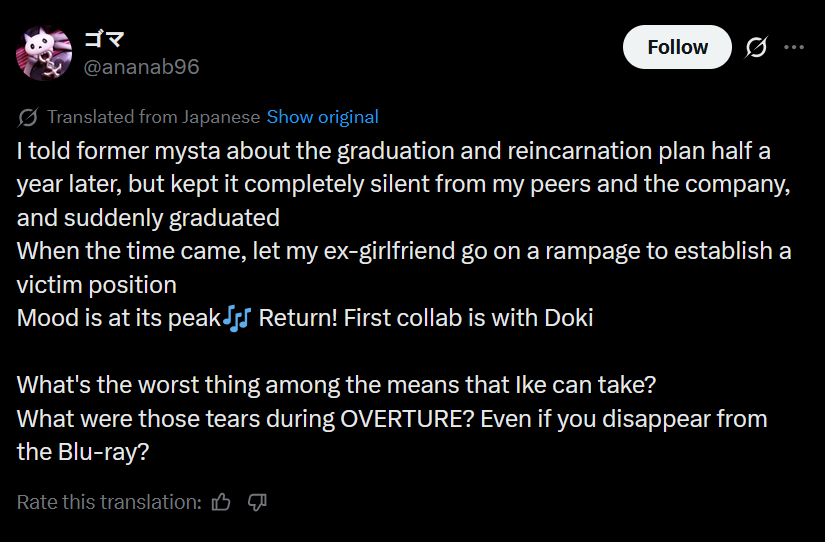
Task: Click the "victim position" text line
Action: point(96,285)
